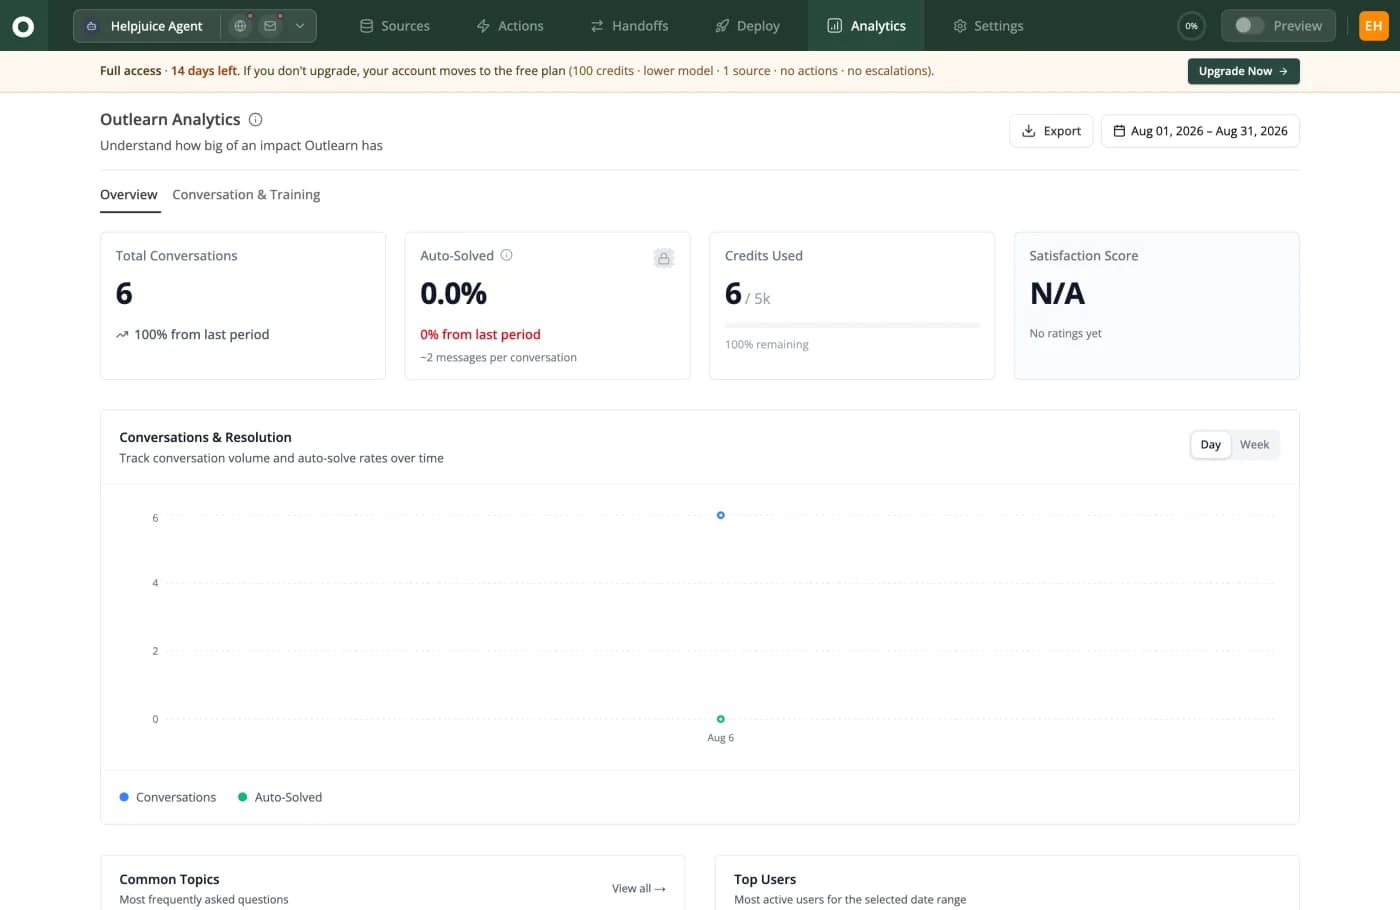Click the 0% usage ring indicator
1400x910 pixels.
point(1191,26)
